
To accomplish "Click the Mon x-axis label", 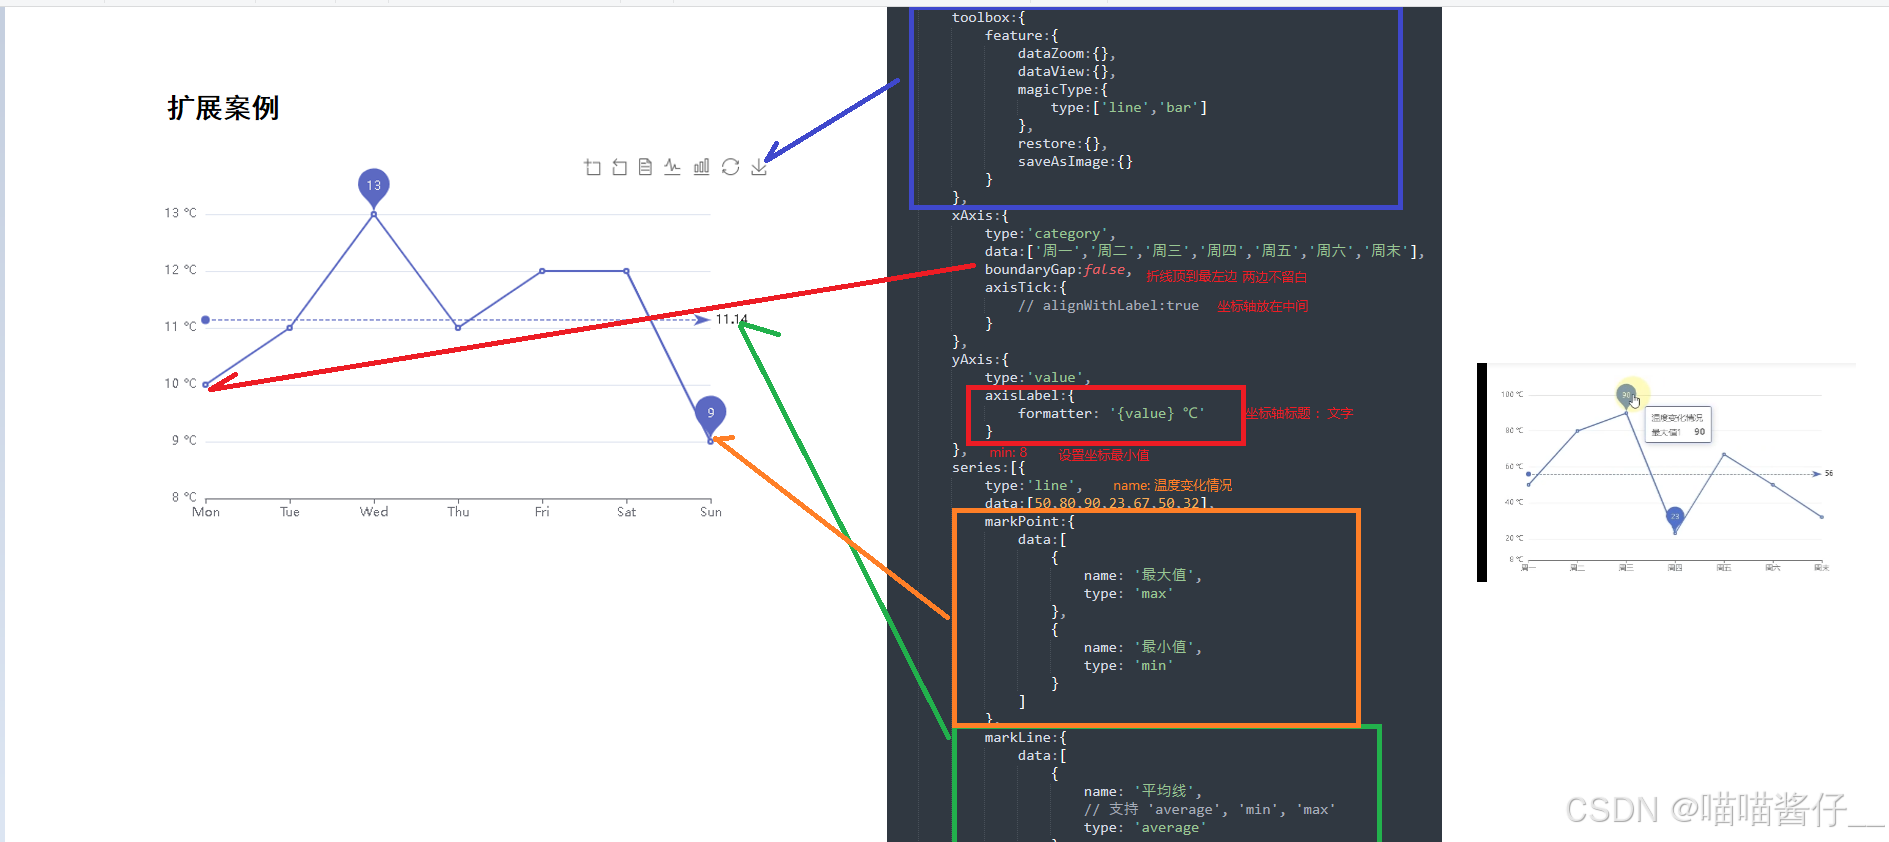I will coord(206,512).
